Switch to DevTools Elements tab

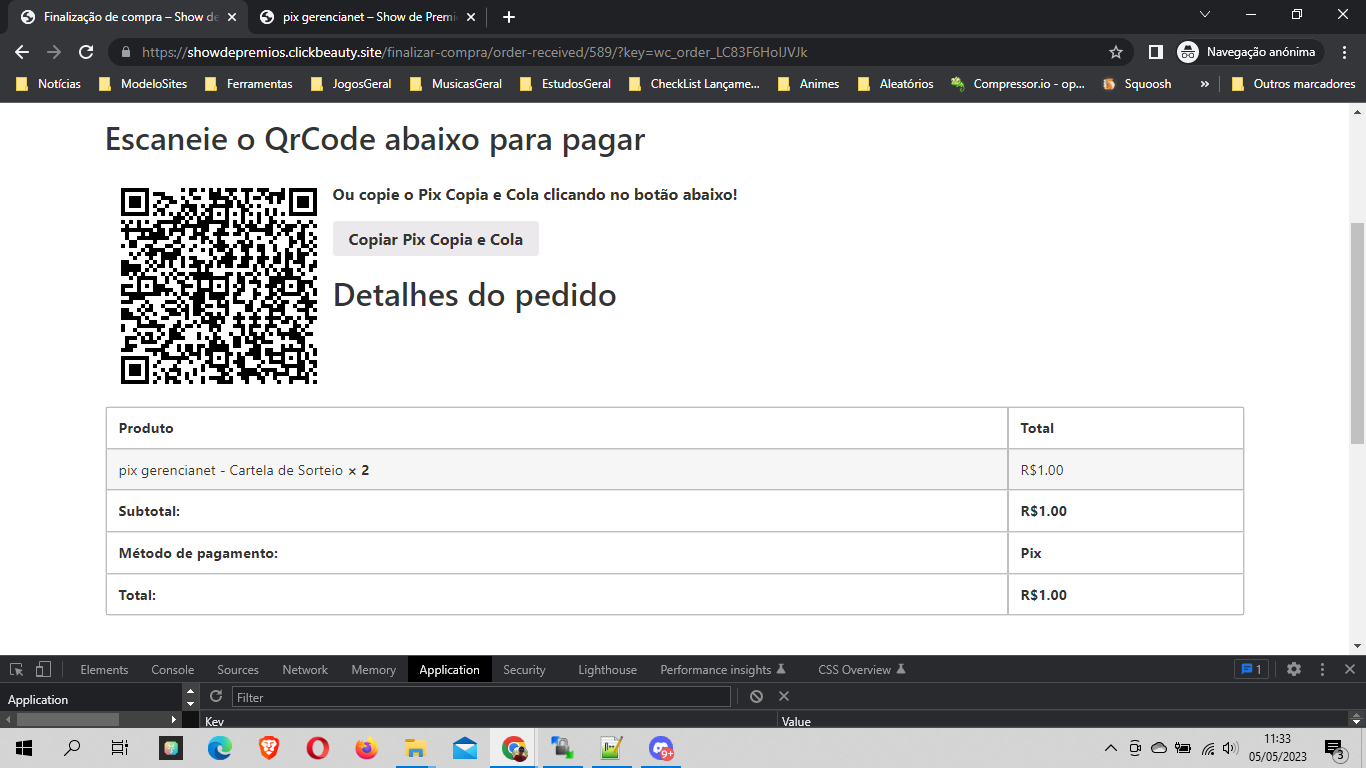pos(104,670)
